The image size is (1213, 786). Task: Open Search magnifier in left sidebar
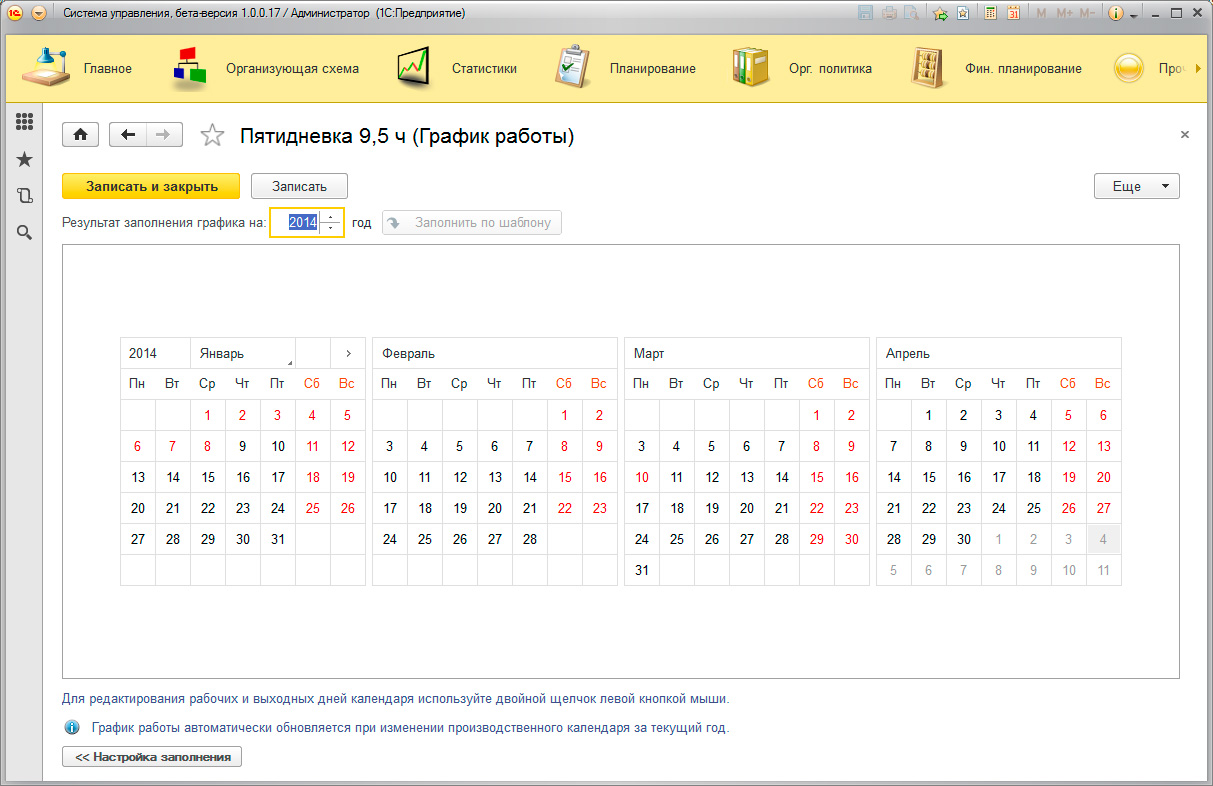click(25, 233)
